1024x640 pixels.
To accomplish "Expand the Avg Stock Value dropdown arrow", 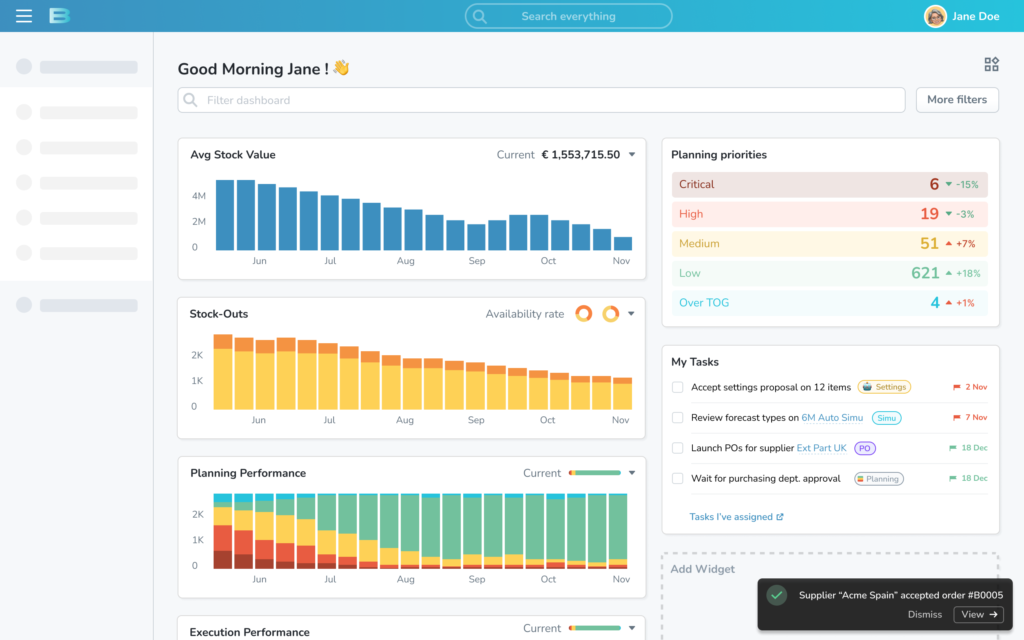I will (632, 155).
